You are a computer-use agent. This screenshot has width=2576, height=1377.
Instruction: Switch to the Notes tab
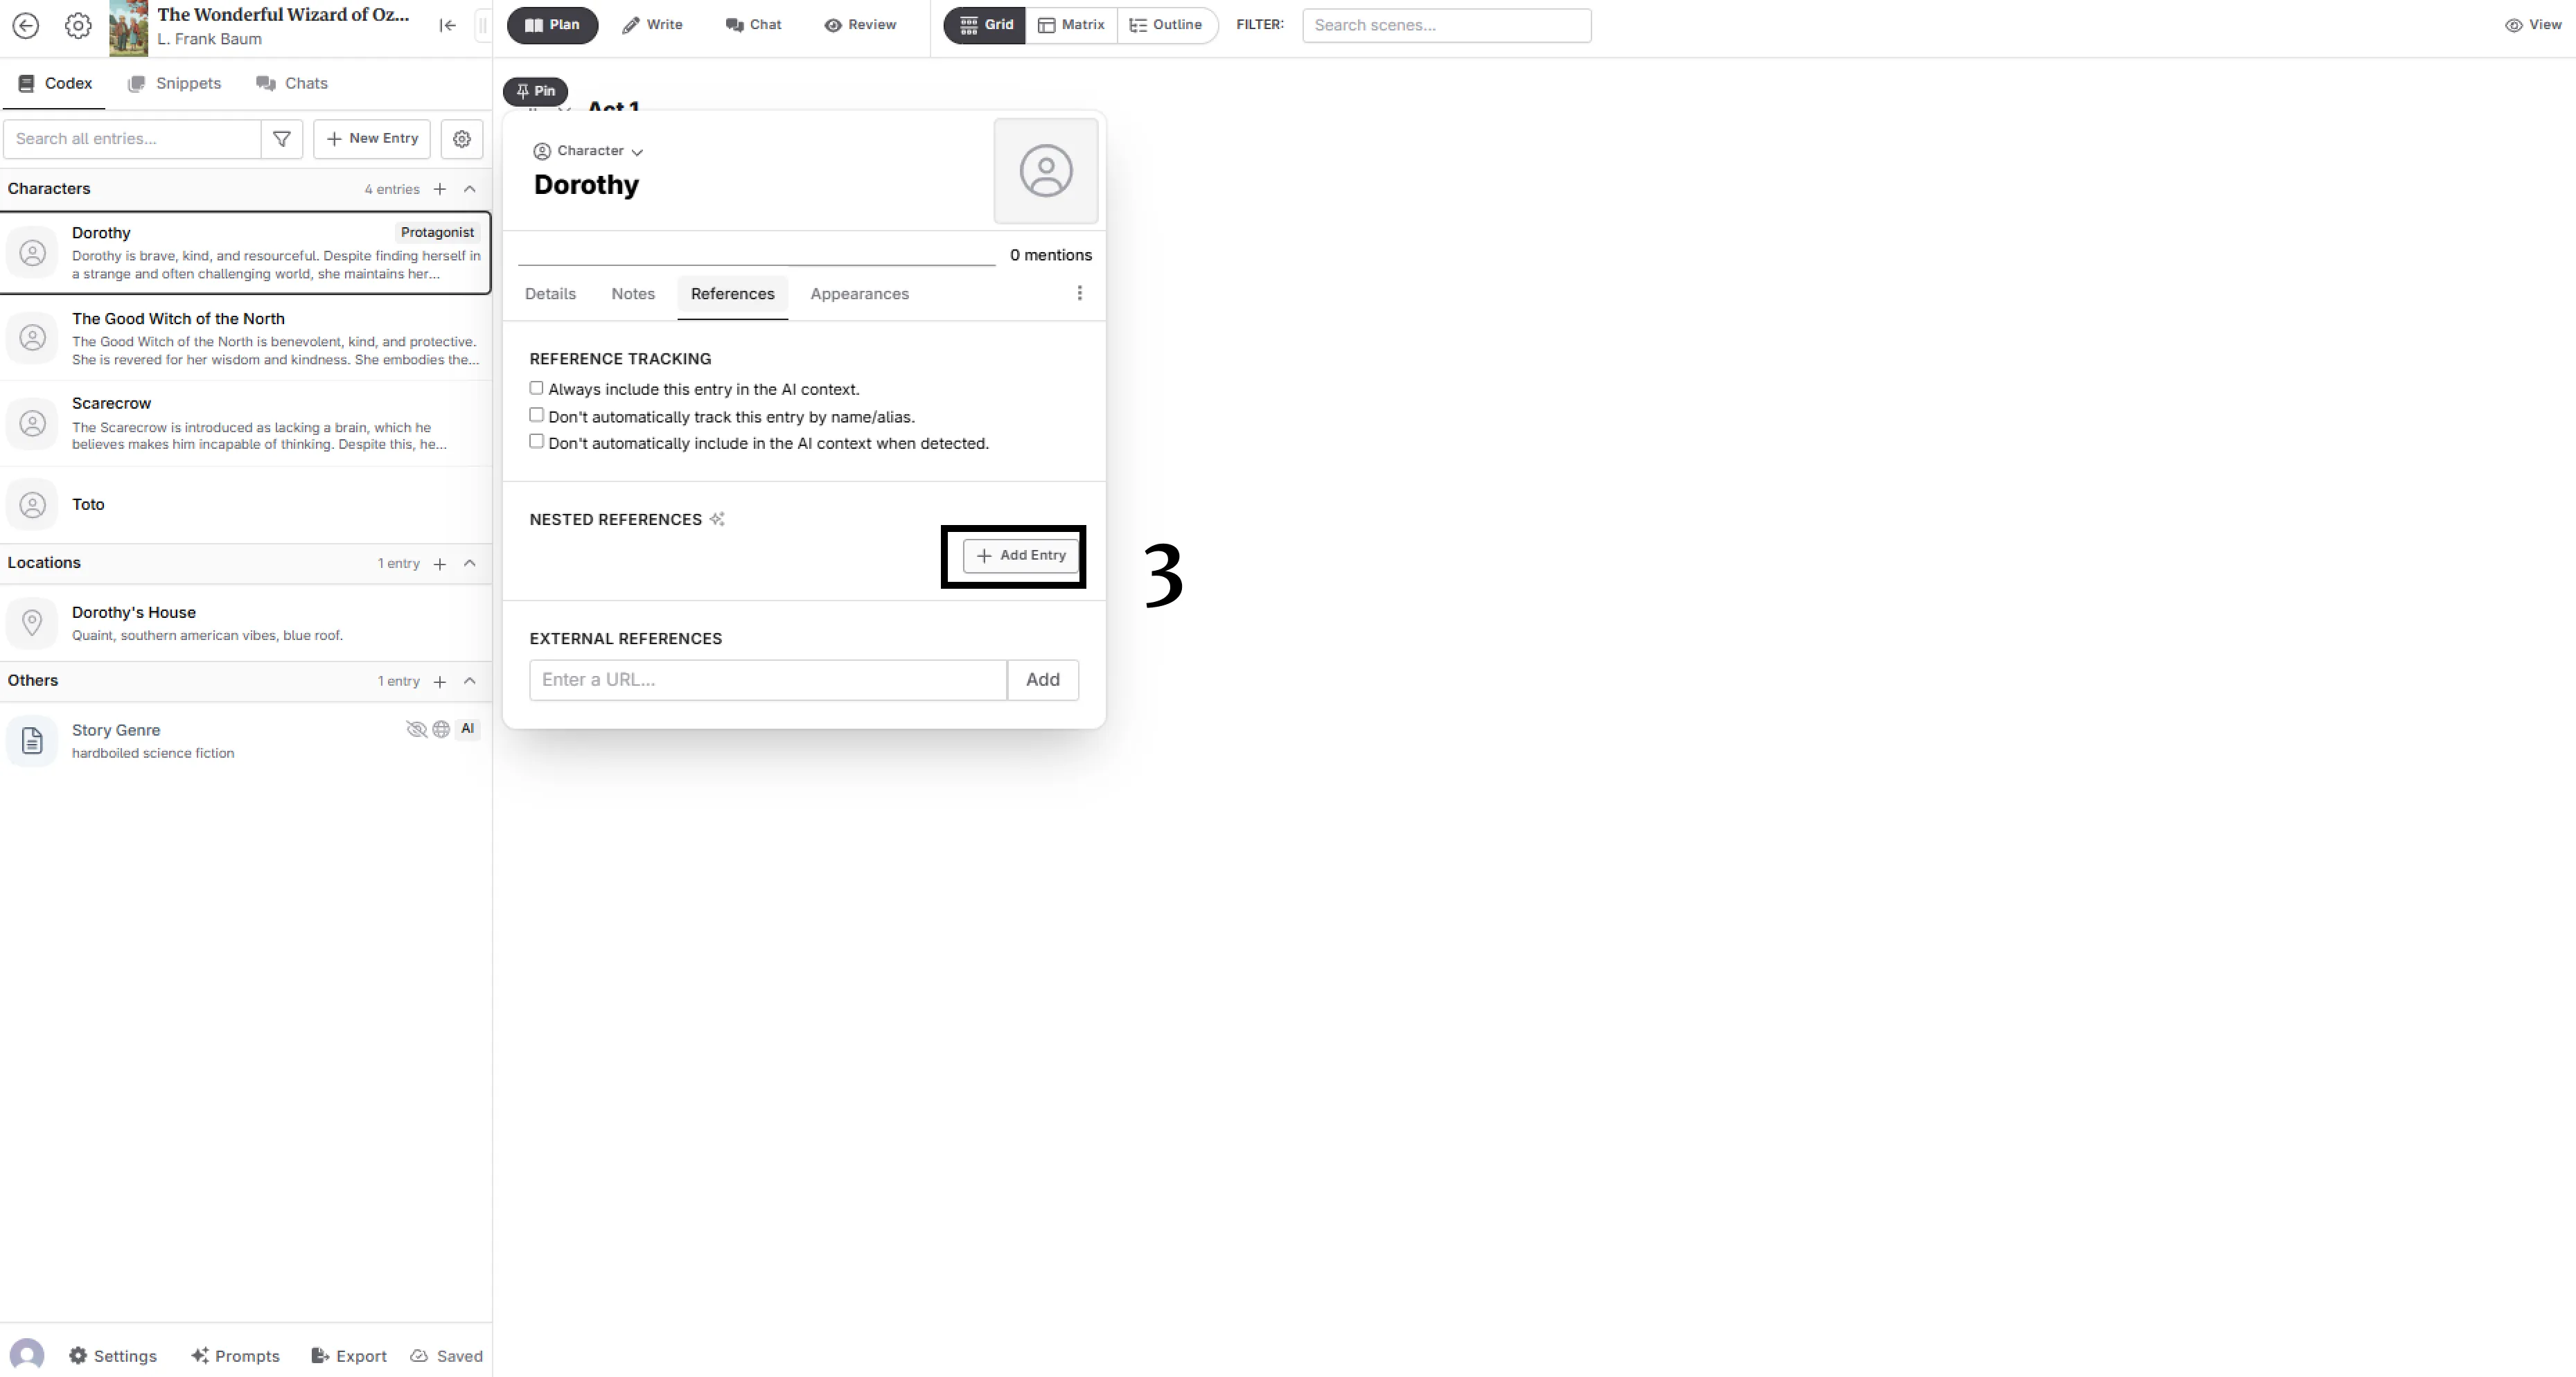(632, 293)
